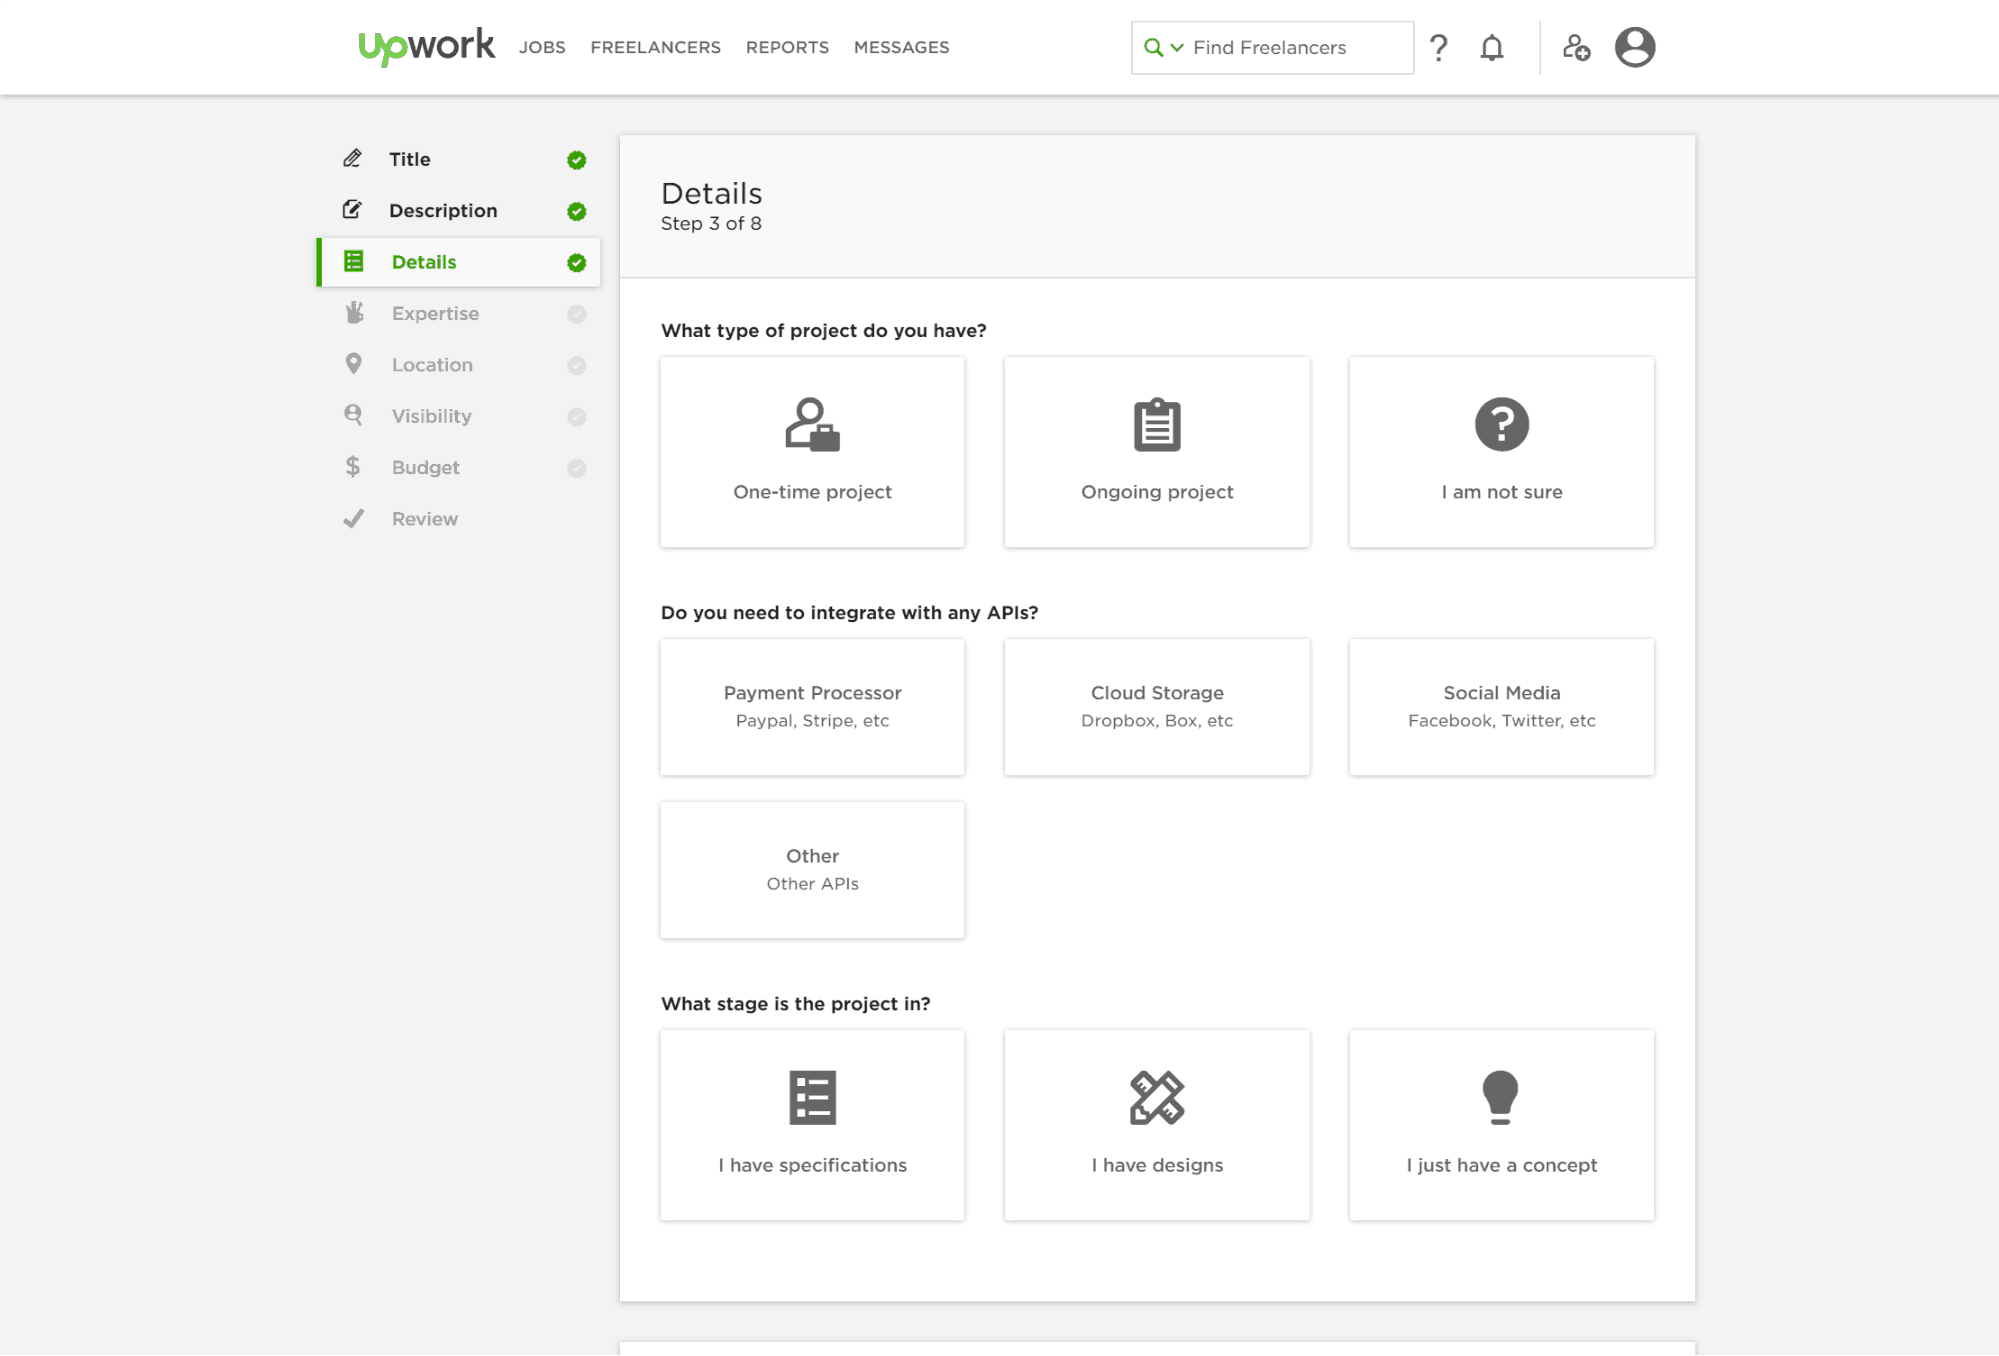1999x1356 pixels.
Task: Go to the Description step
Action: point(458,210)
